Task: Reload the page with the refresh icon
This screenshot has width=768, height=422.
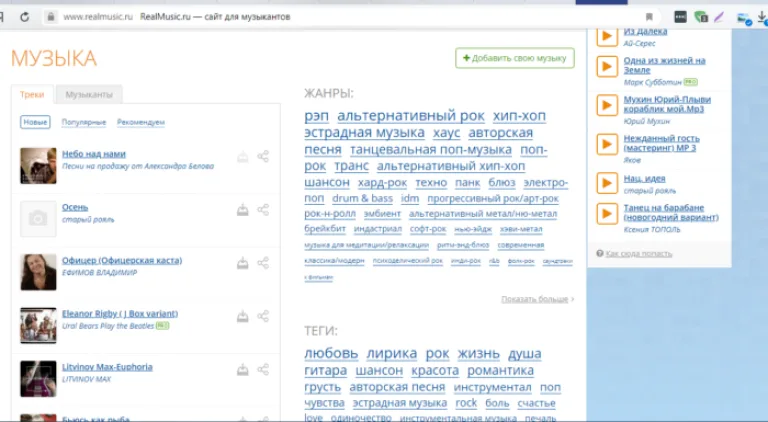Action: (x=24, y=17)
